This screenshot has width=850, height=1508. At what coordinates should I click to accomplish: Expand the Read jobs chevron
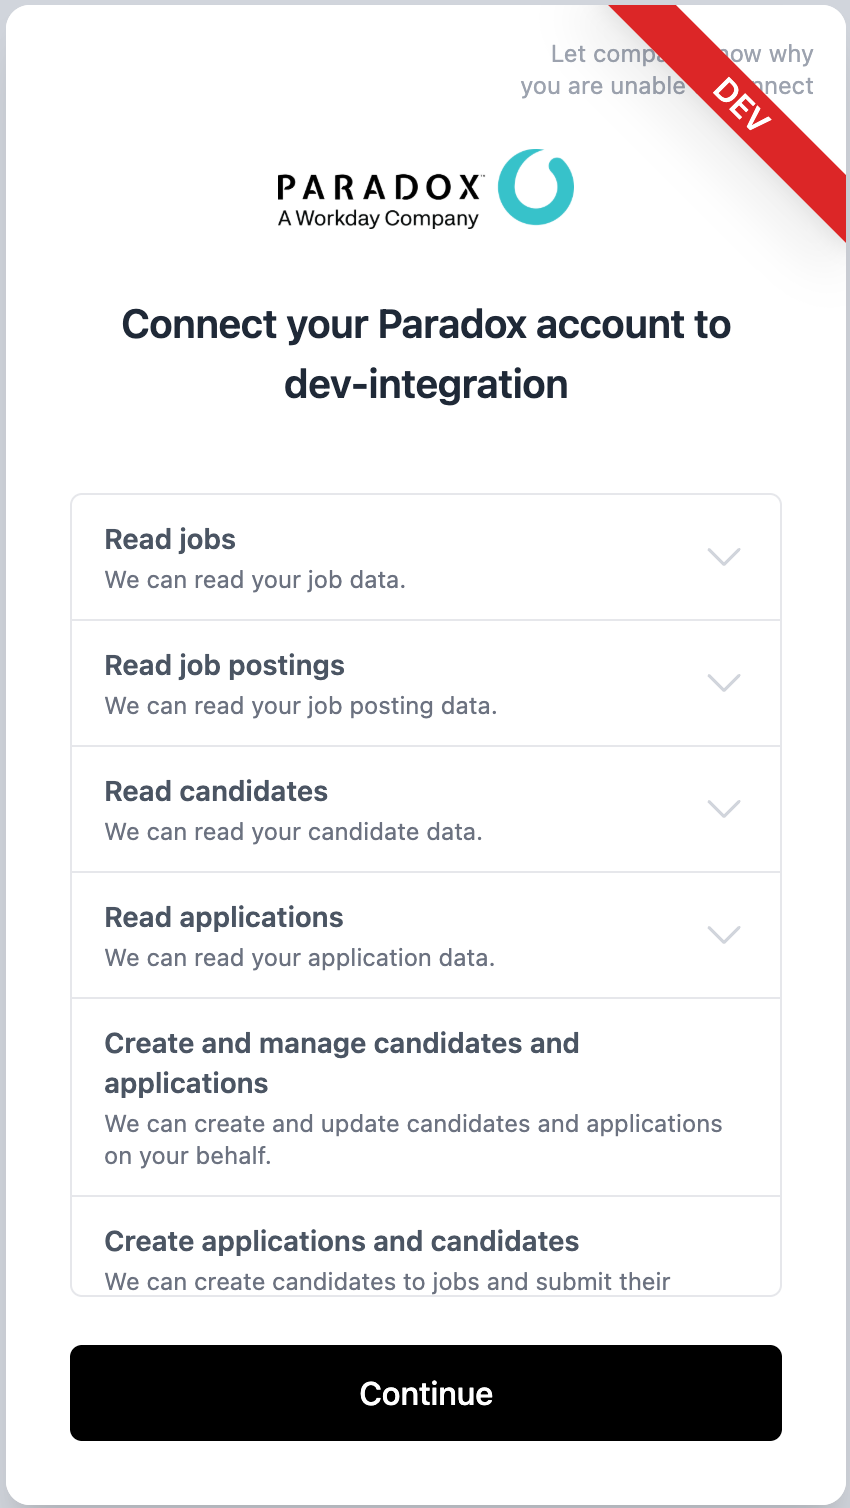tap(723, 557)
